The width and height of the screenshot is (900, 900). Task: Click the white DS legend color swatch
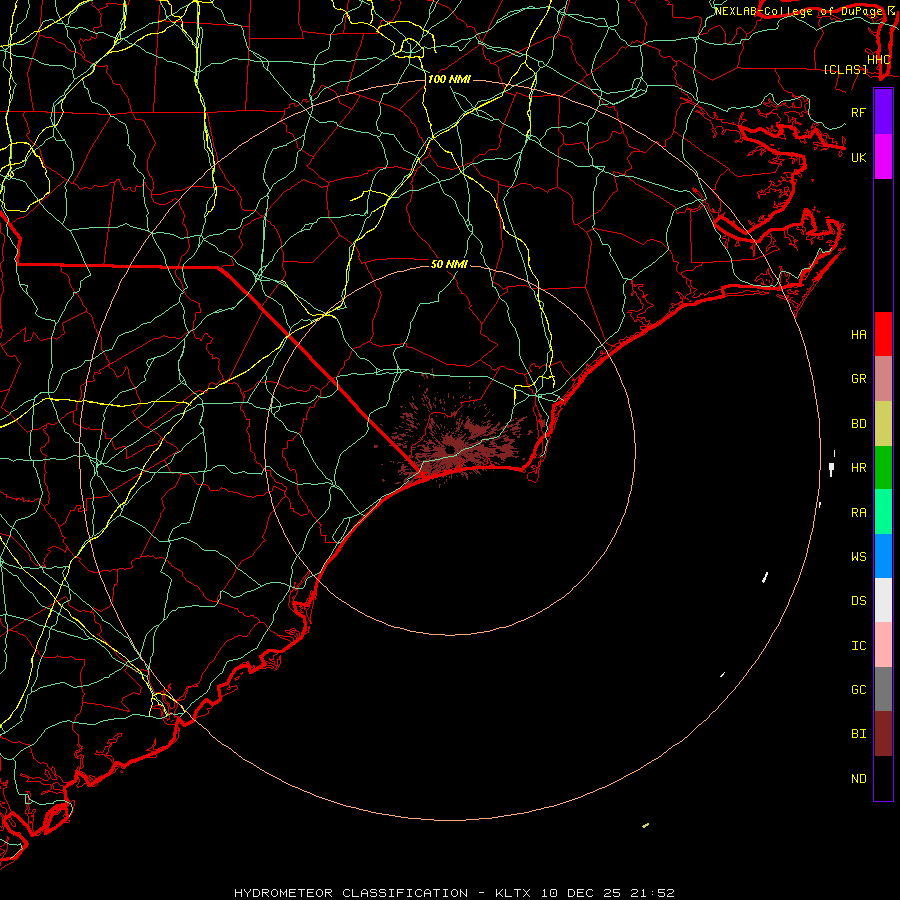click(883, 600)
